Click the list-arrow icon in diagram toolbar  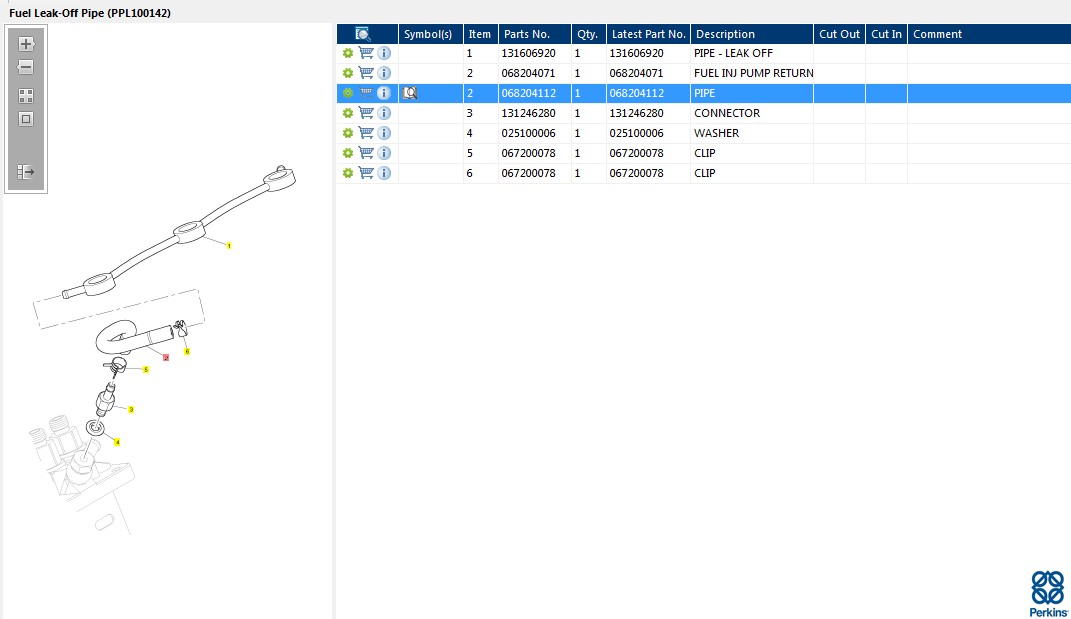coord(26,171)
